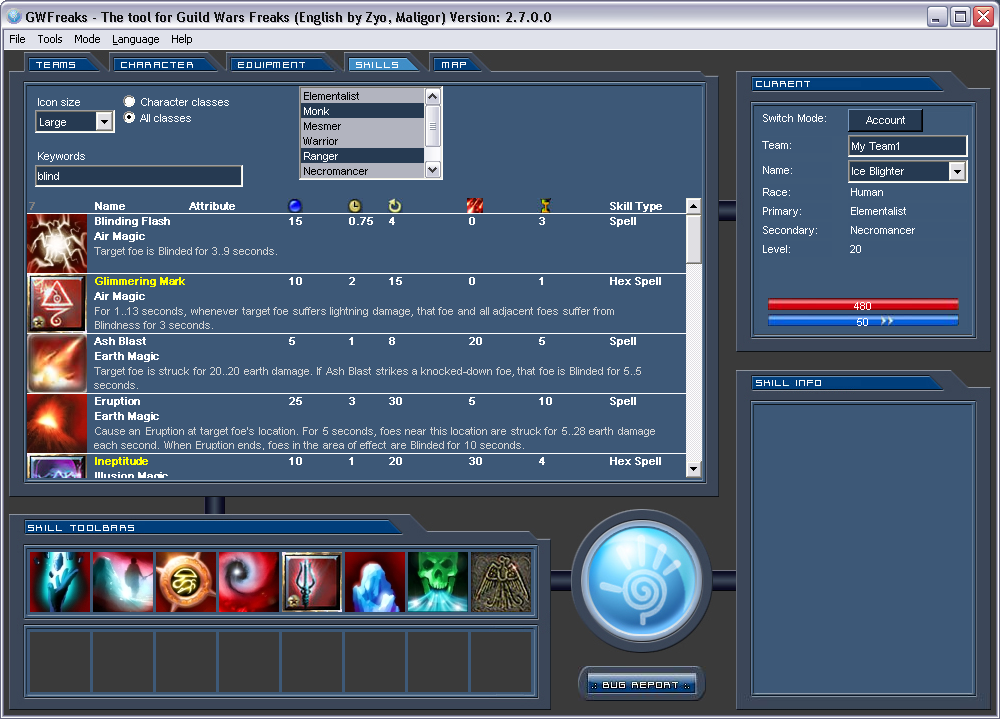1000x719 pixels.
Task: Click the Account switch mode button
Action: (x=885, y=120)
